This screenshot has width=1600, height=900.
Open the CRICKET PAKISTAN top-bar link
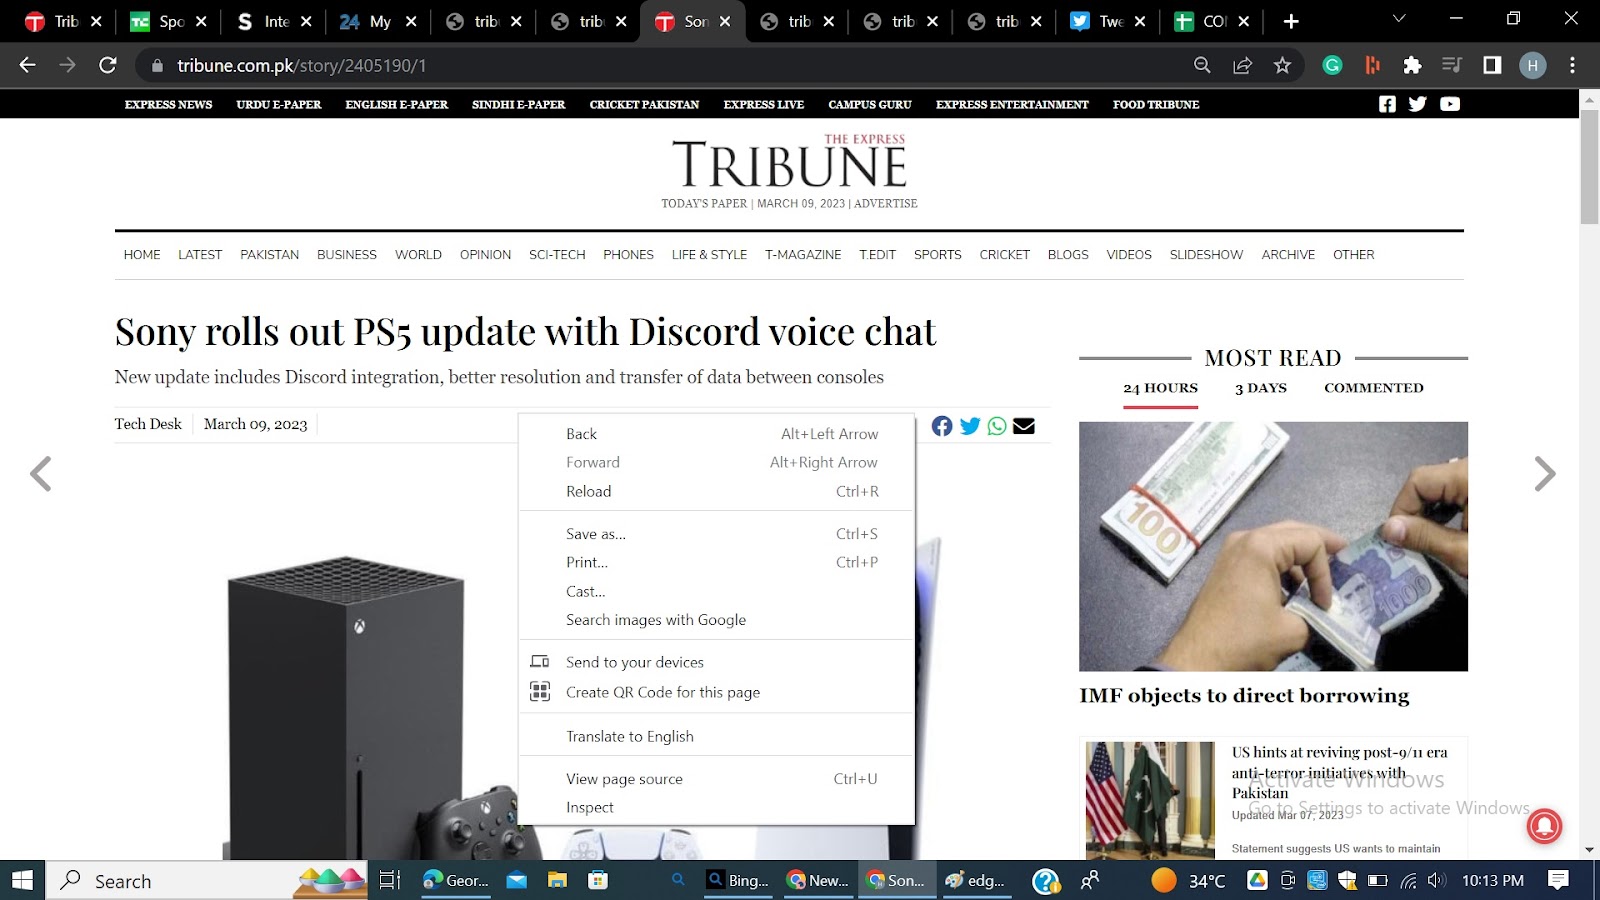click(x=644, y=104)
